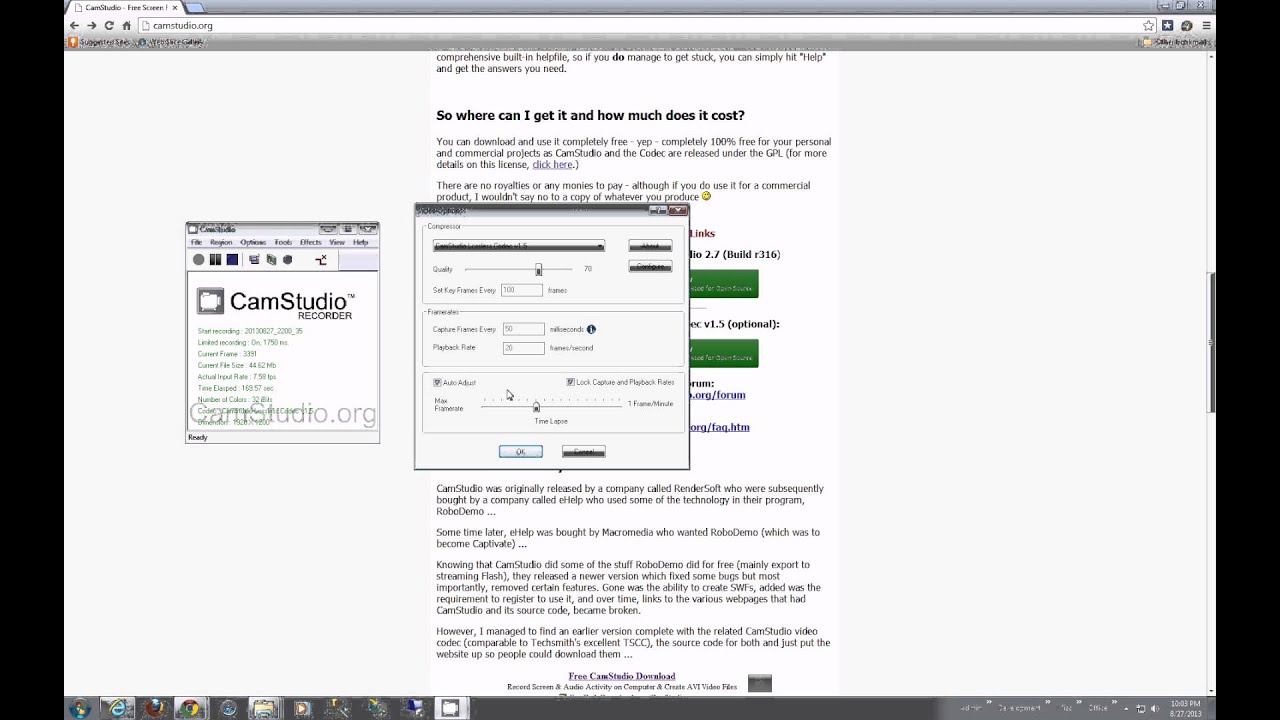The width and height of the screenshot is (1280, 720).
Task: Pause the CamStudio recording
Action: 215,260
